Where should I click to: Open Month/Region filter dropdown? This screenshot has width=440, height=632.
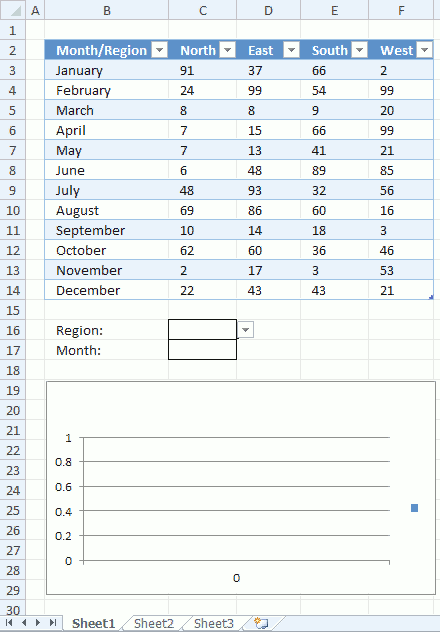coord(160,50)
